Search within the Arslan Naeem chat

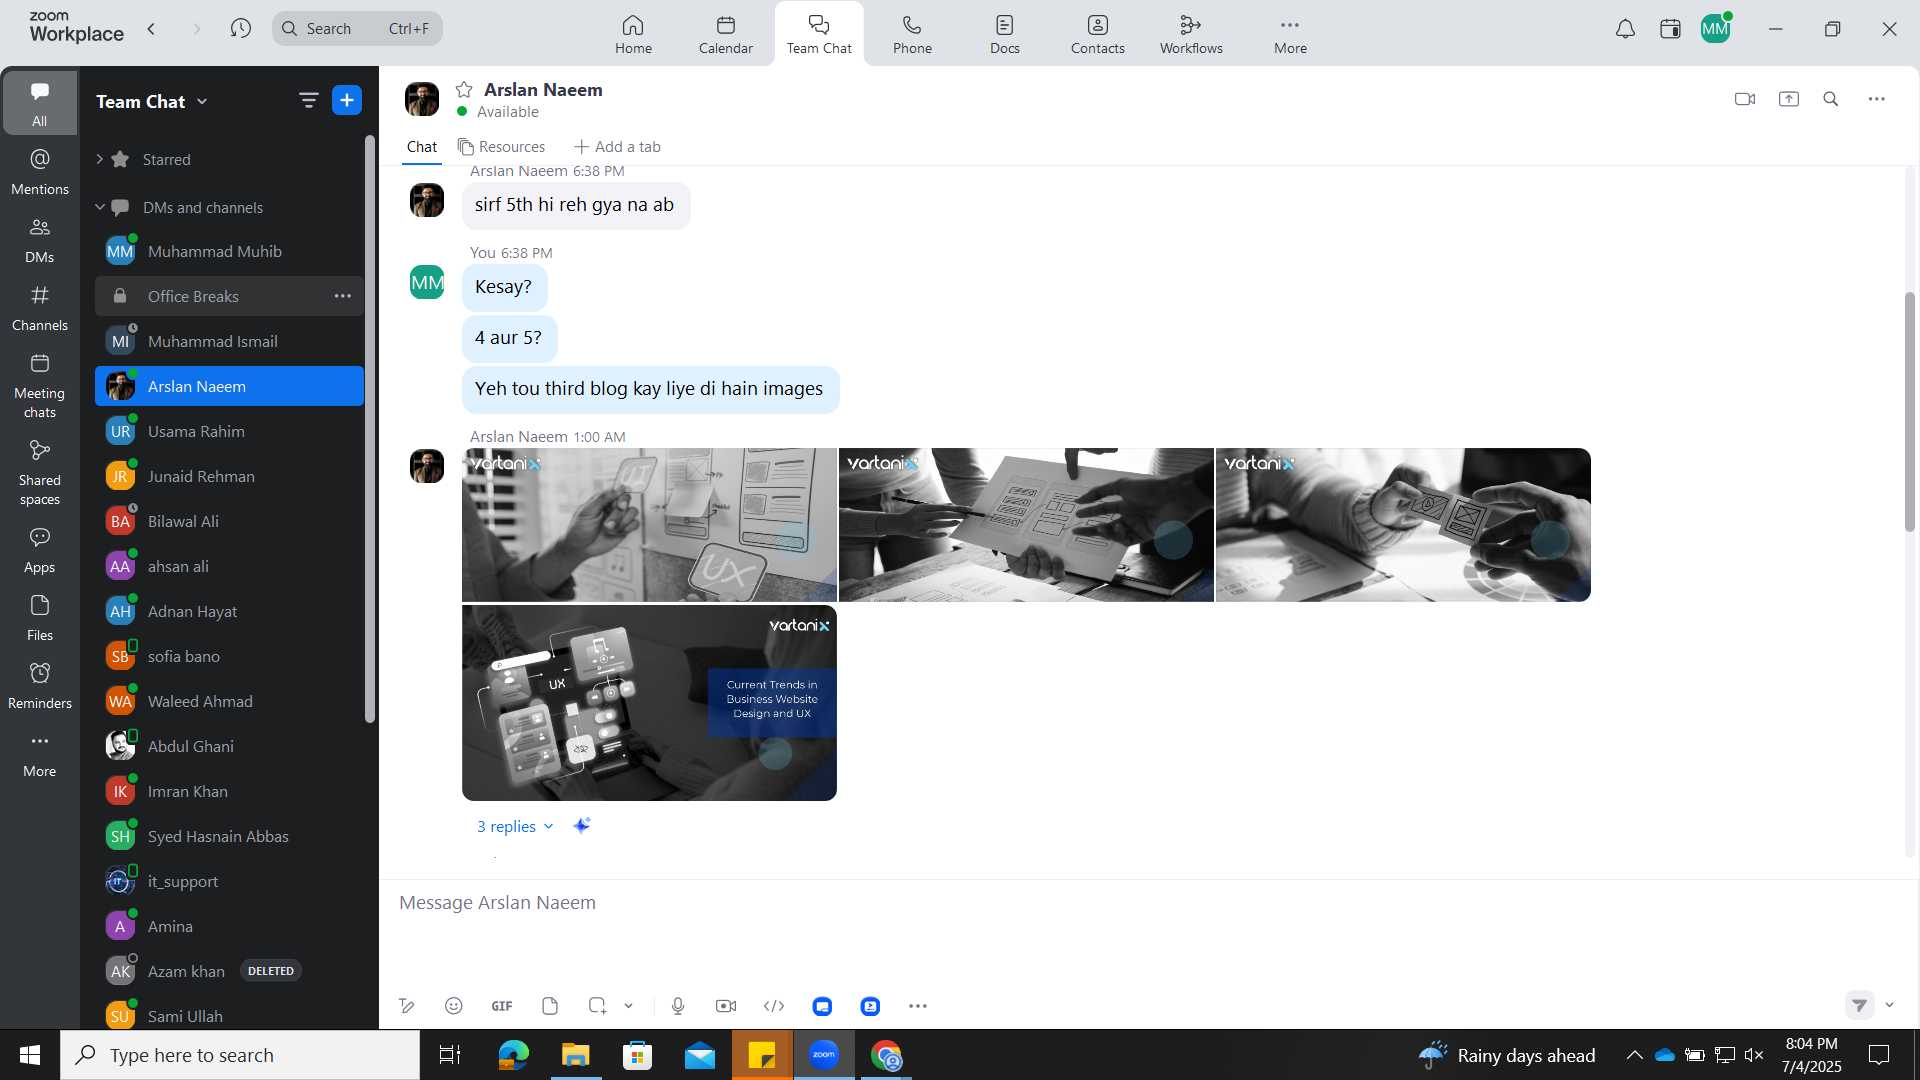click(x=1831, y=99)
